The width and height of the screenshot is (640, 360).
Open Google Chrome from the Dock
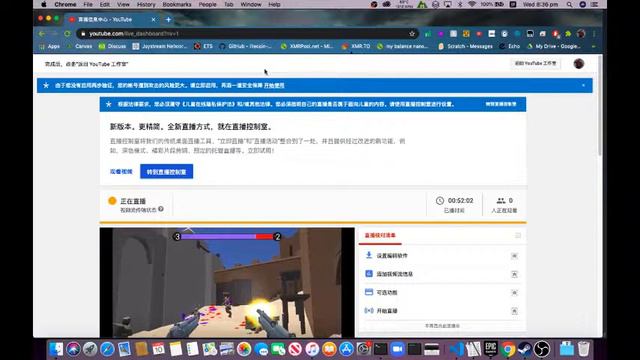pos(508,349)
